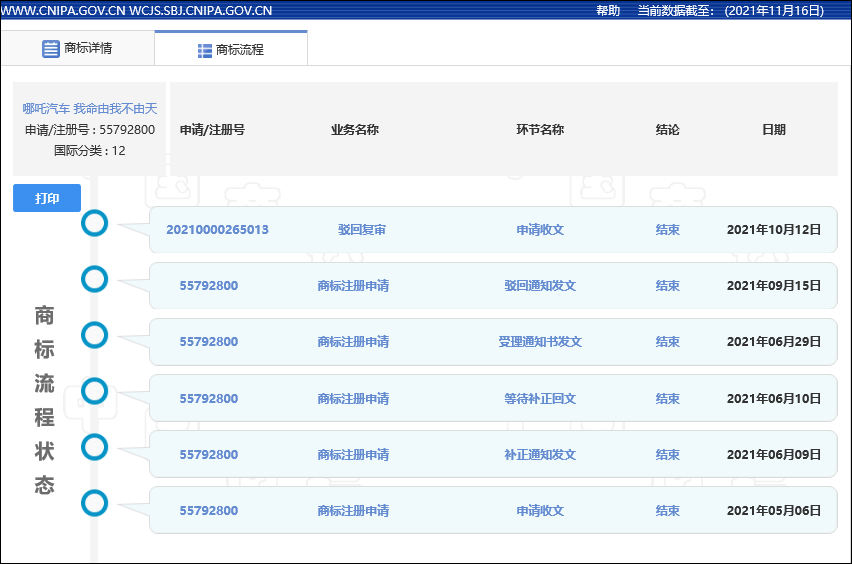Open application number 20210000265013 link
Viewport: 852px width, 564px height.
click(x=217, y=230)
